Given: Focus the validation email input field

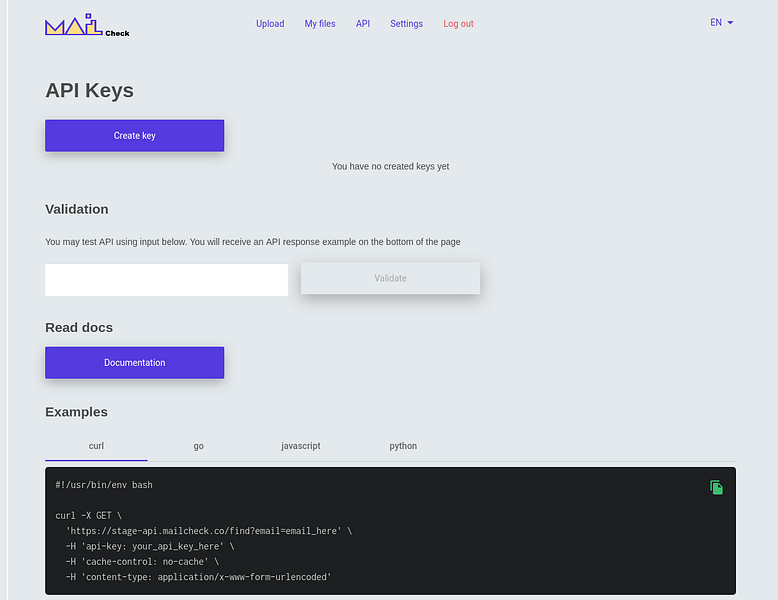Looking at the screenshot, I should (x=166, y=280).
